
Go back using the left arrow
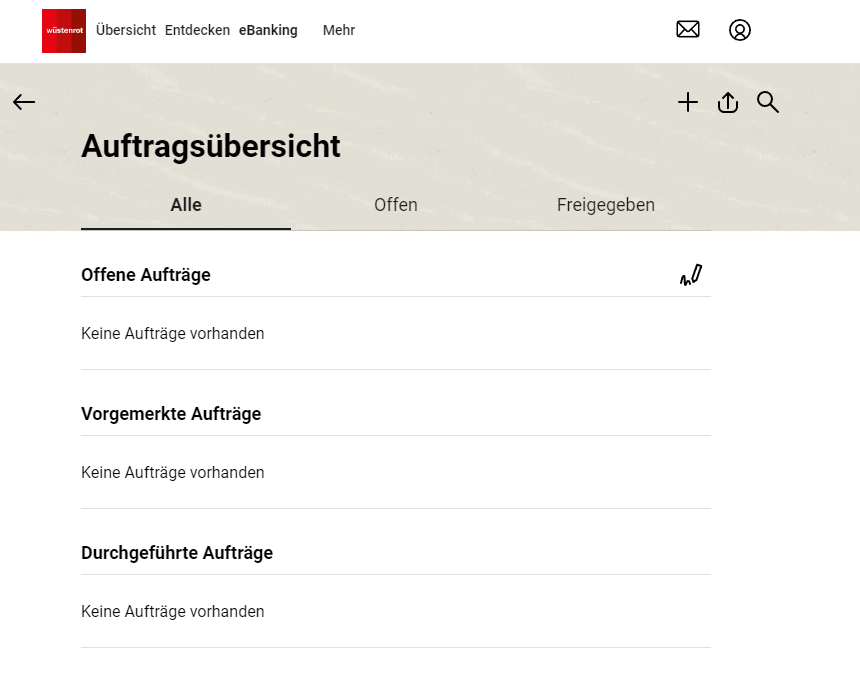24,102
